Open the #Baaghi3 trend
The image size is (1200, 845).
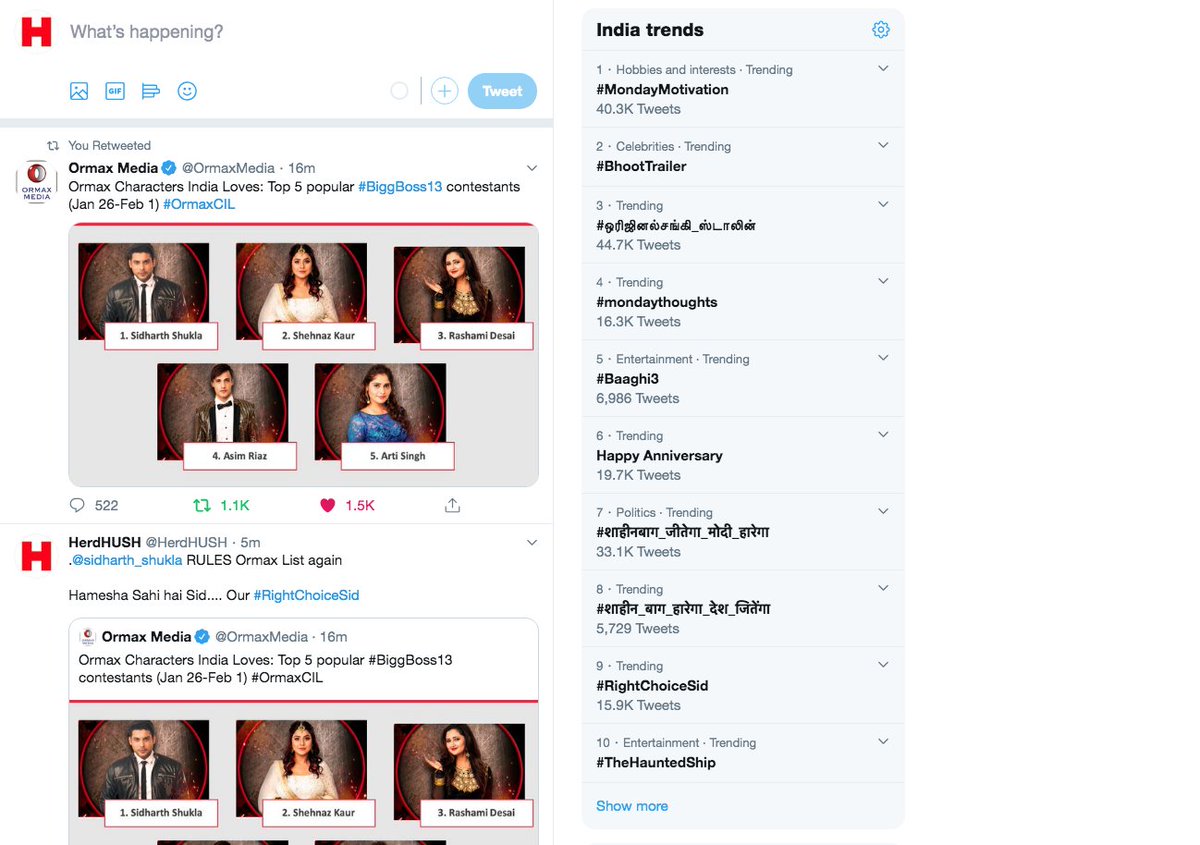click(x=627, y=379)
